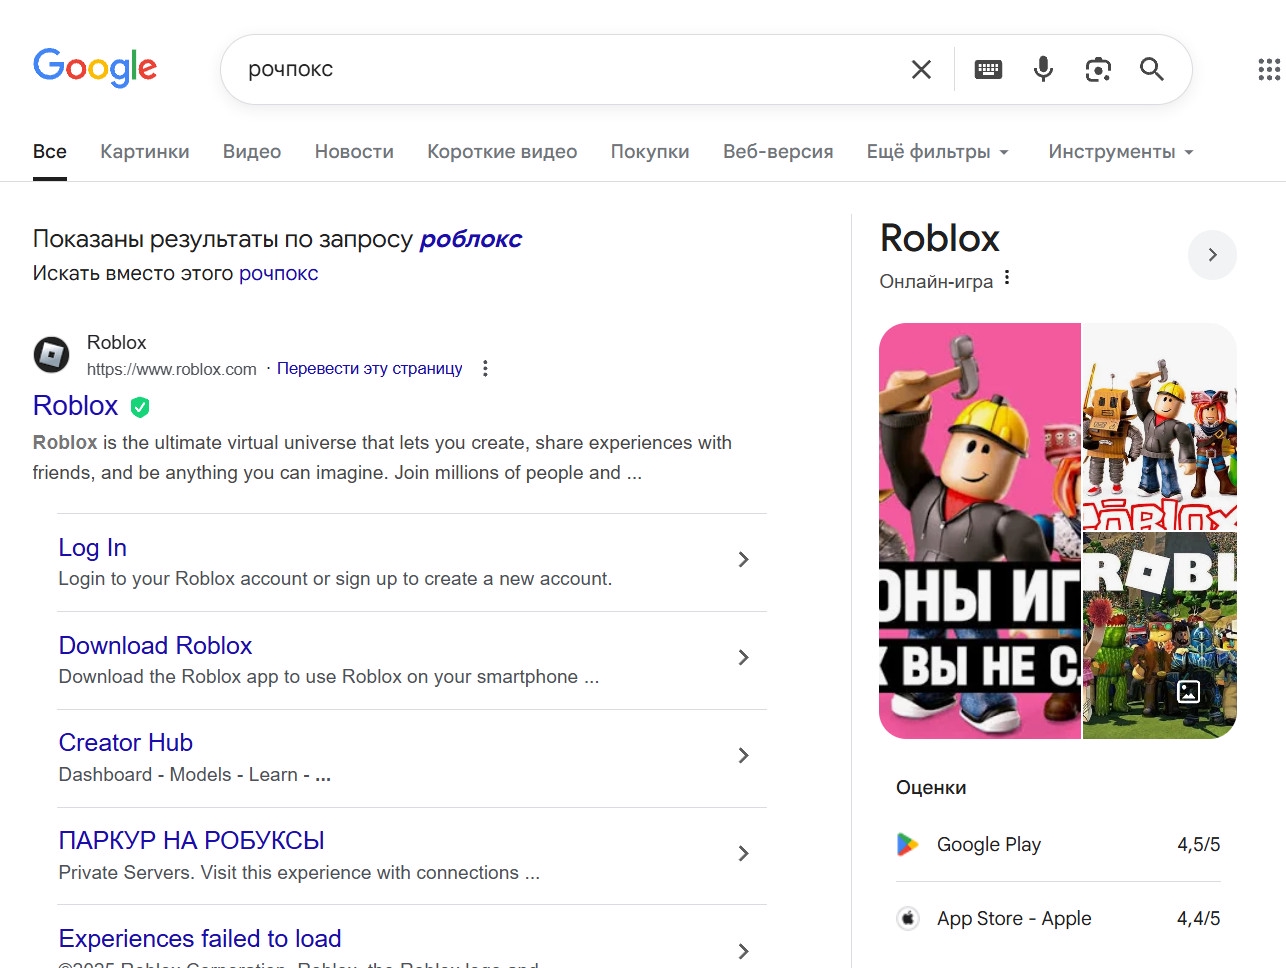1286x968 pixels.
Task: Switch to the Картинки tab
Action: [x=145, y=152]
